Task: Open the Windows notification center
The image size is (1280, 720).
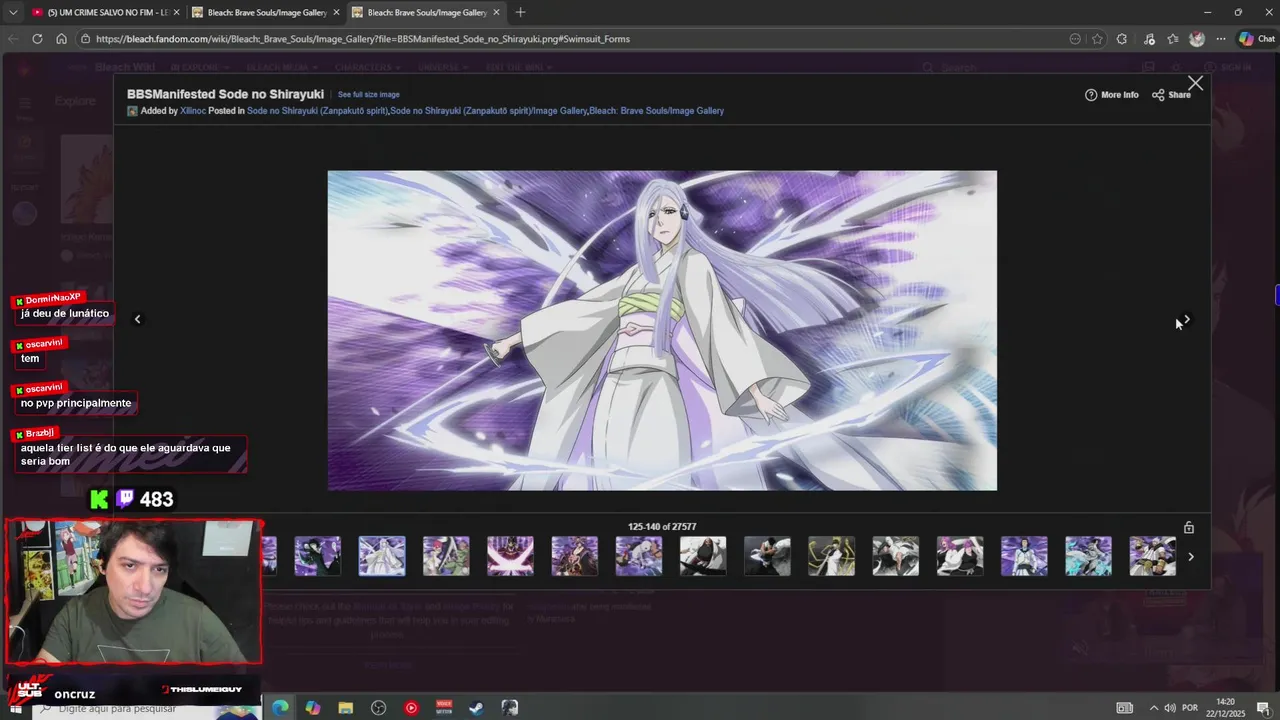Action: pyautogui.click(x=1263, y=708)
